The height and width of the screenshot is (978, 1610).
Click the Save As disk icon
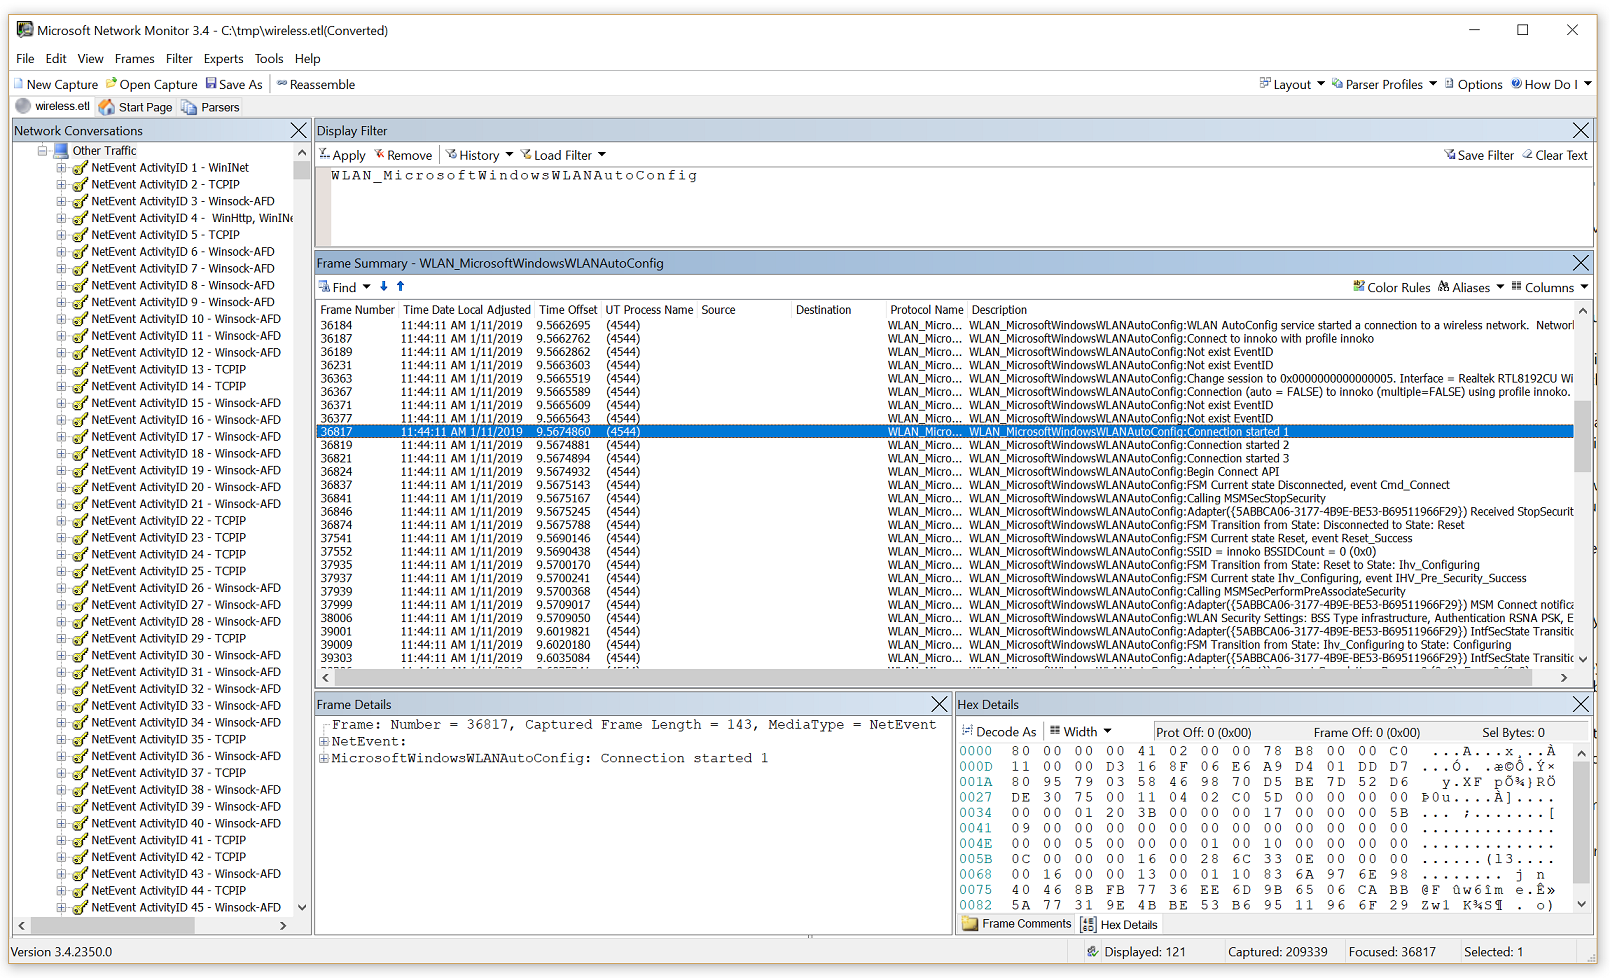point(211,85)
